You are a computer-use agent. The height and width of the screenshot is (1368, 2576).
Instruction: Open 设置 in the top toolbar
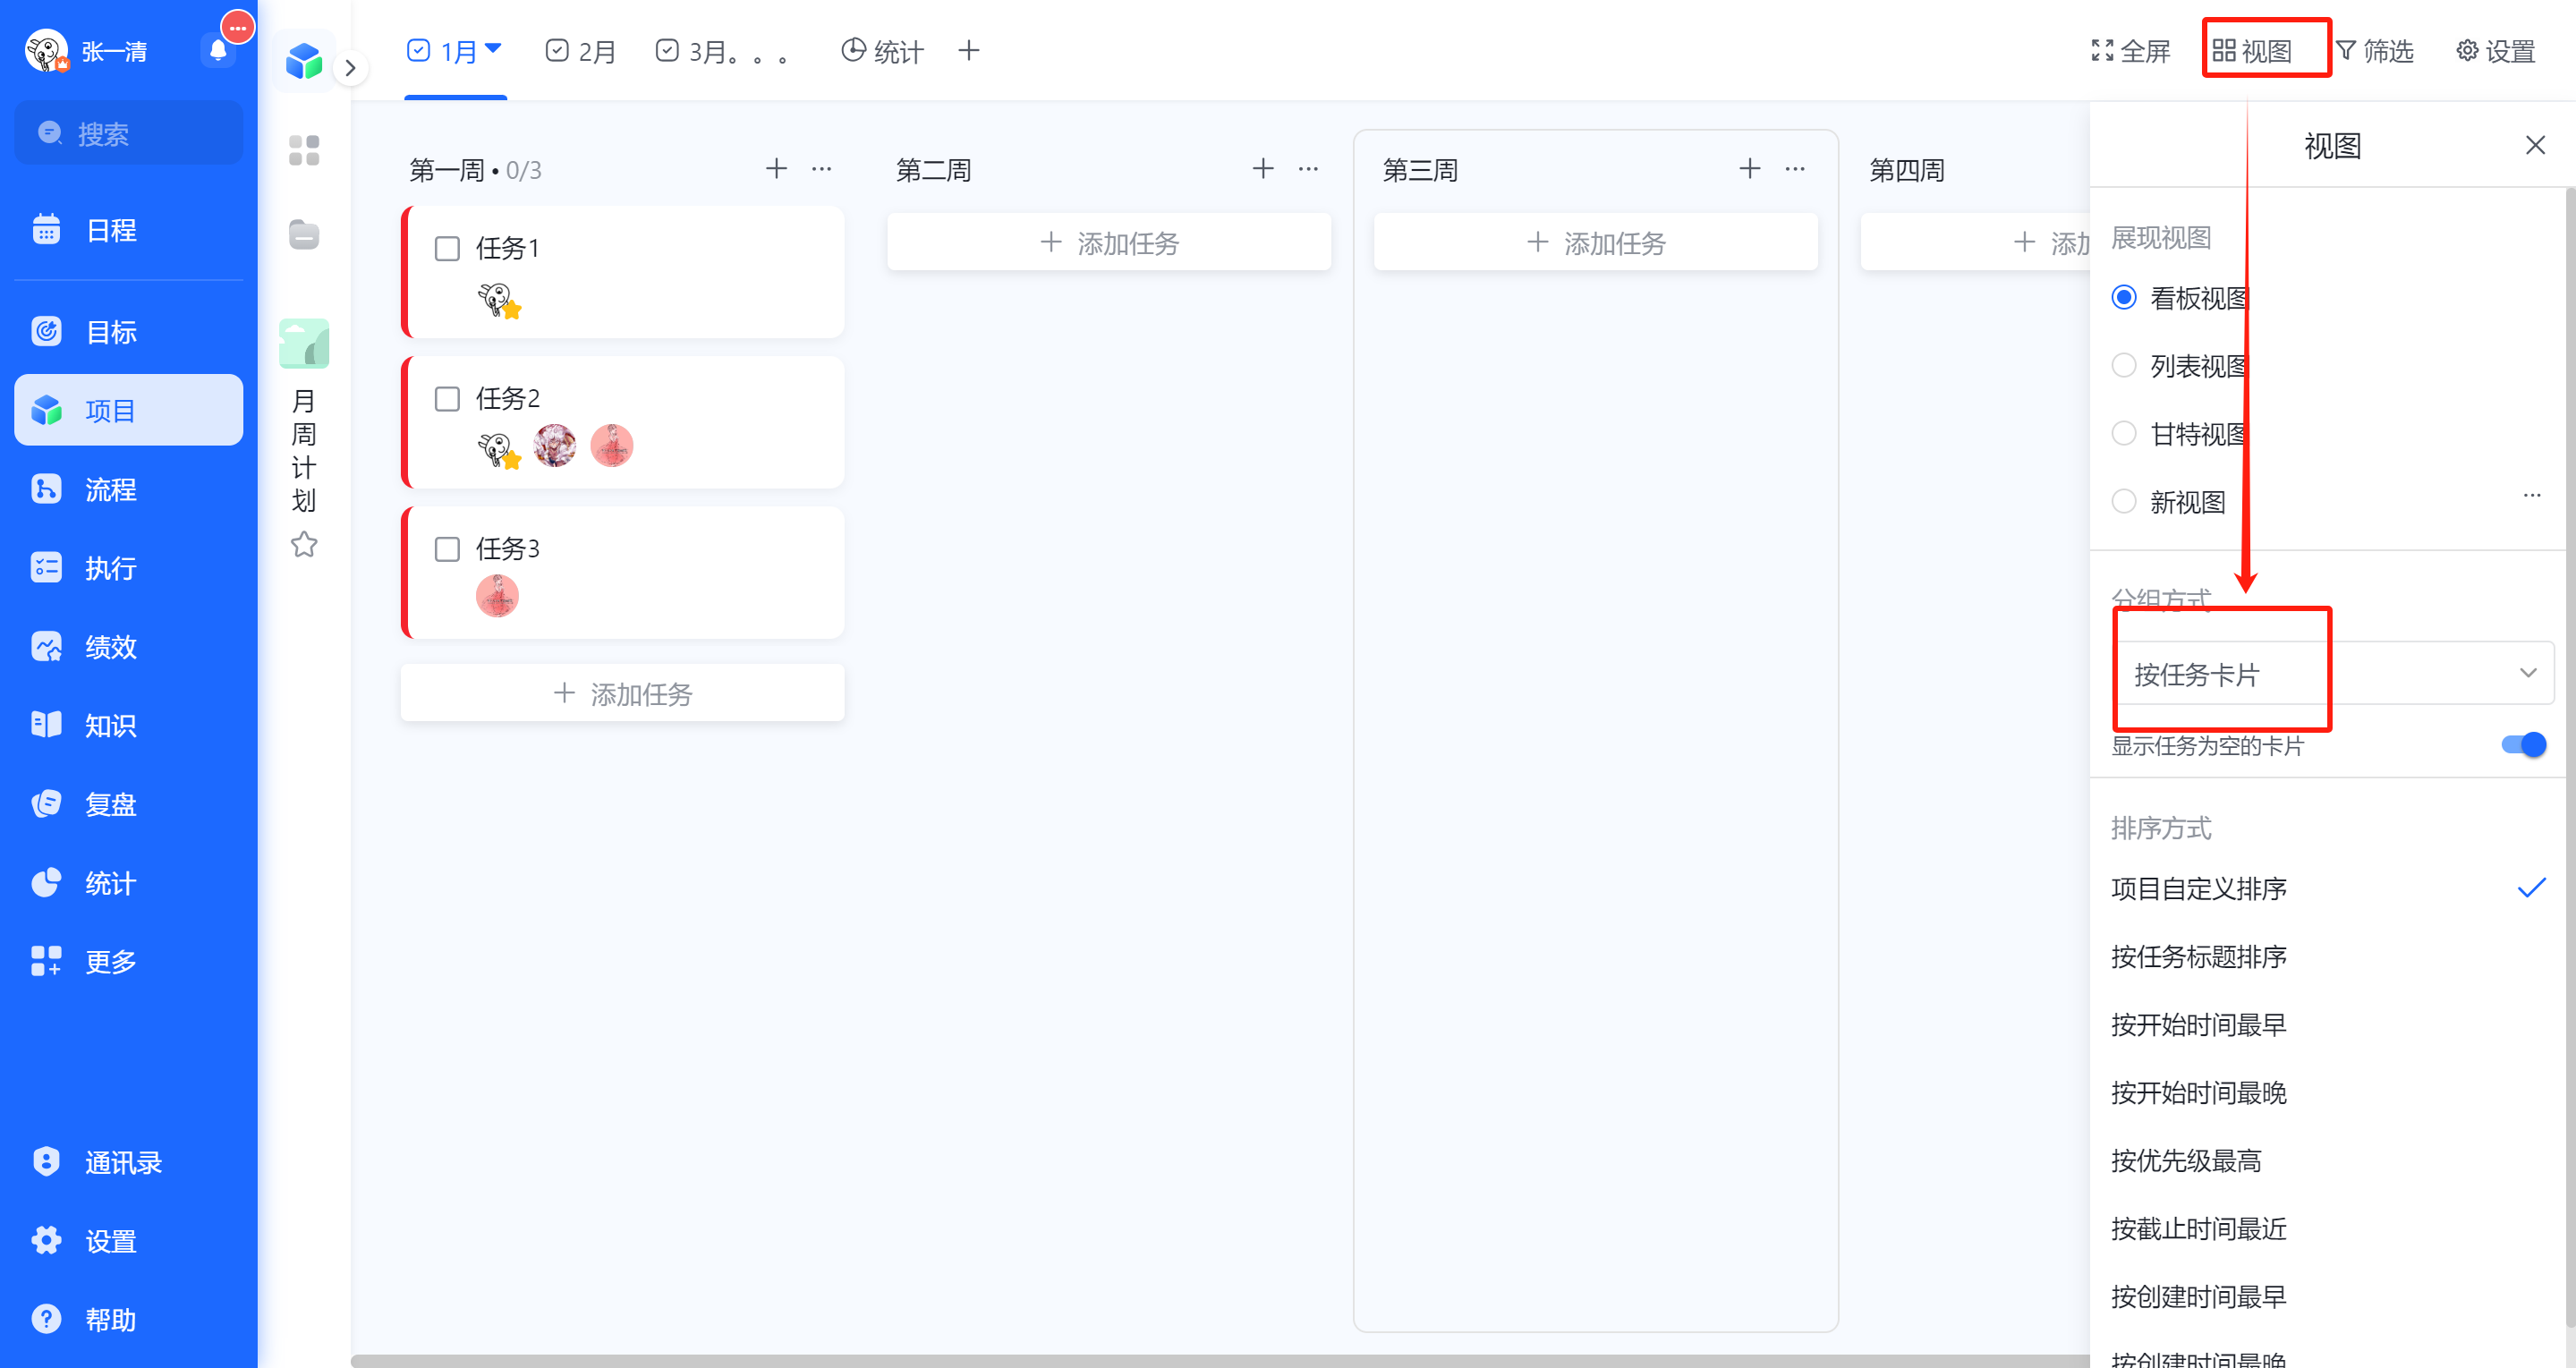click(x=2495, y=50)
